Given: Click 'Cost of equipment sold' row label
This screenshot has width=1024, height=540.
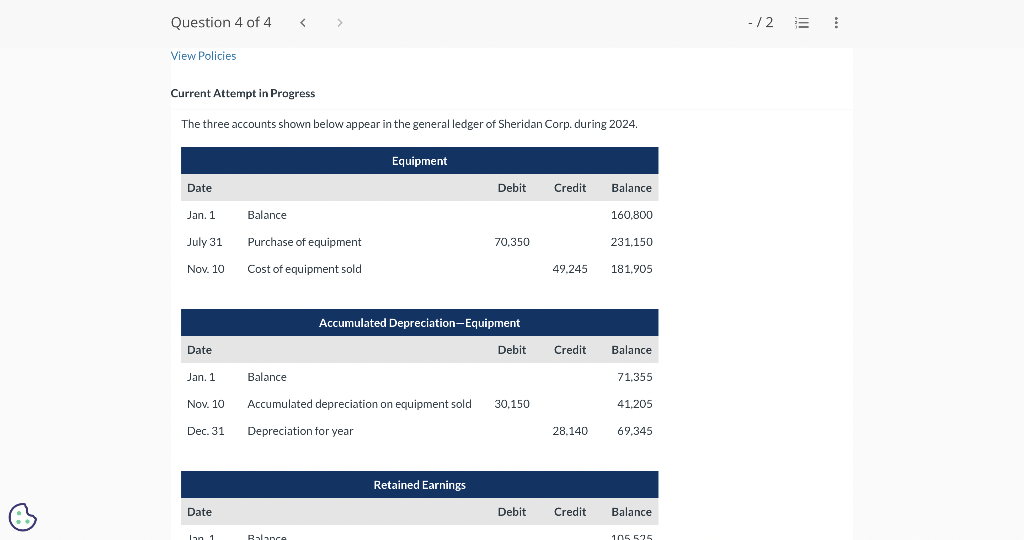Looking at the screenshot, I should tap(304, 269).
